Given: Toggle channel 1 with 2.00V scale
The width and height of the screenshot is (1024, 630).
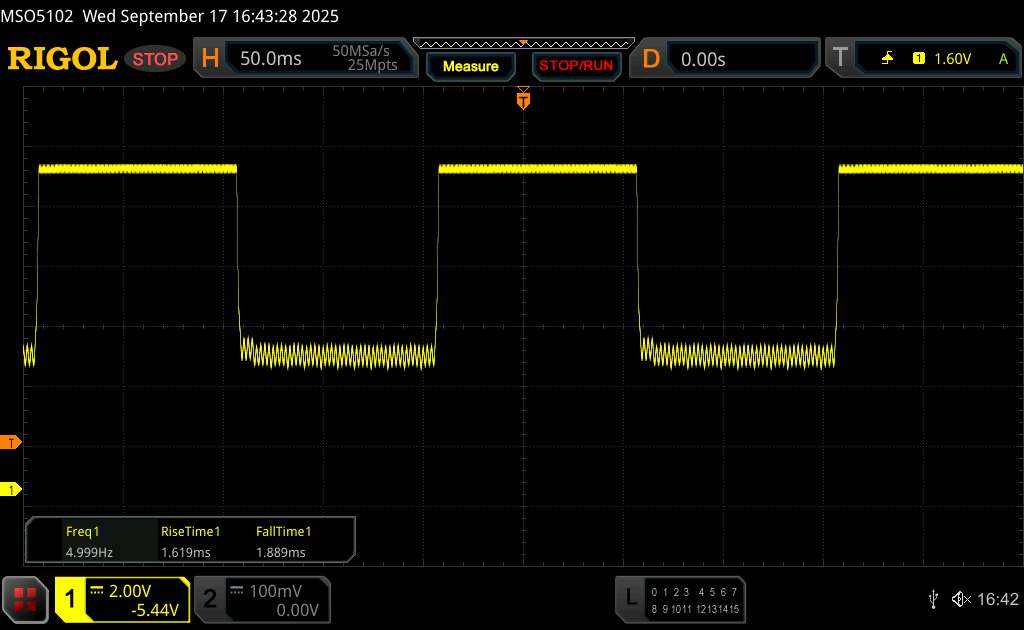Looking at the screenshot, I should point(122,599).
